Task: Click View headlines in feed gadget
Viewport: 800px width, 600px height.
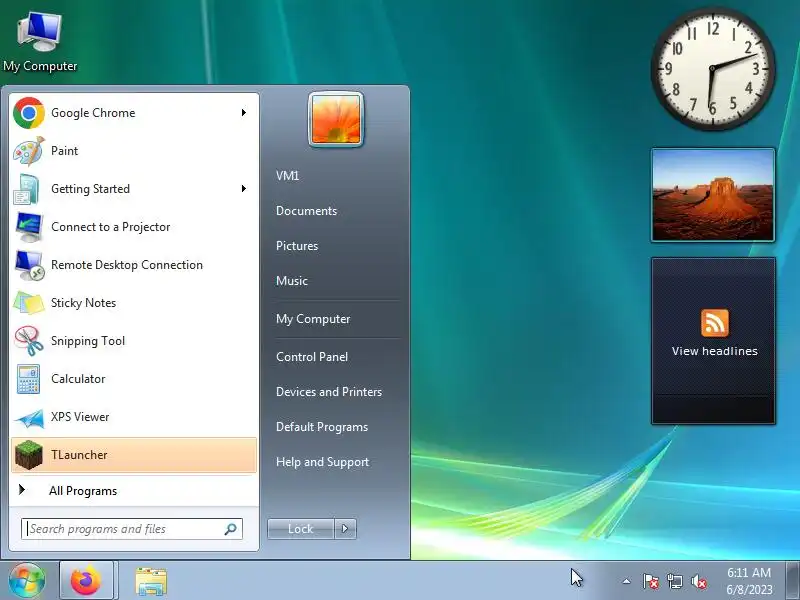Action: pyautogui.click(x=714, y=351)
